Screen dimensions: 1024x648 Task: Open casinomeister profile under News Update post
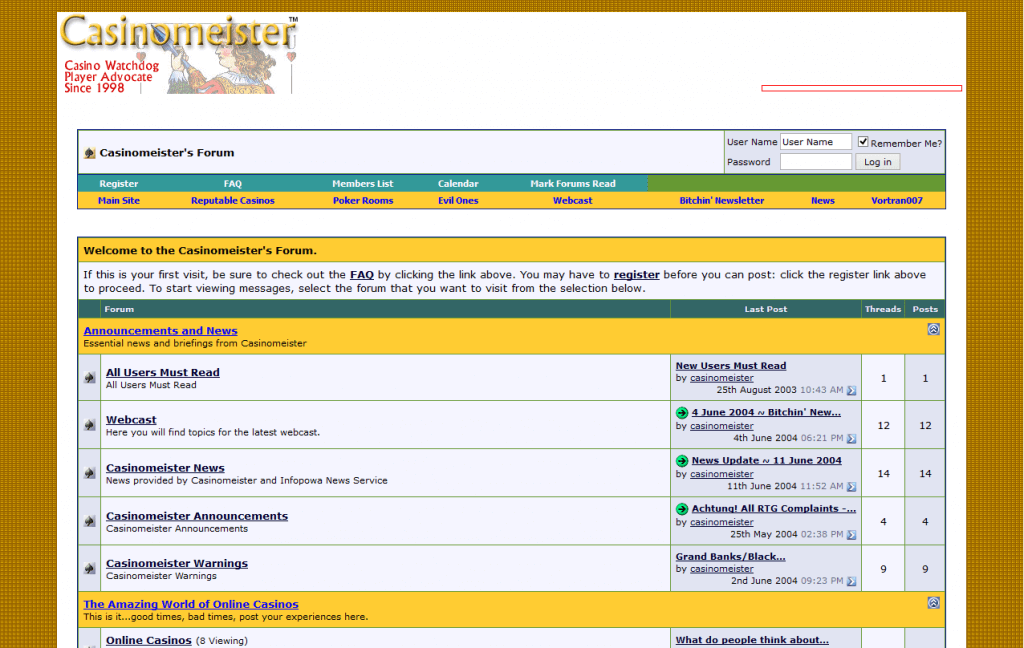point(722,474)
